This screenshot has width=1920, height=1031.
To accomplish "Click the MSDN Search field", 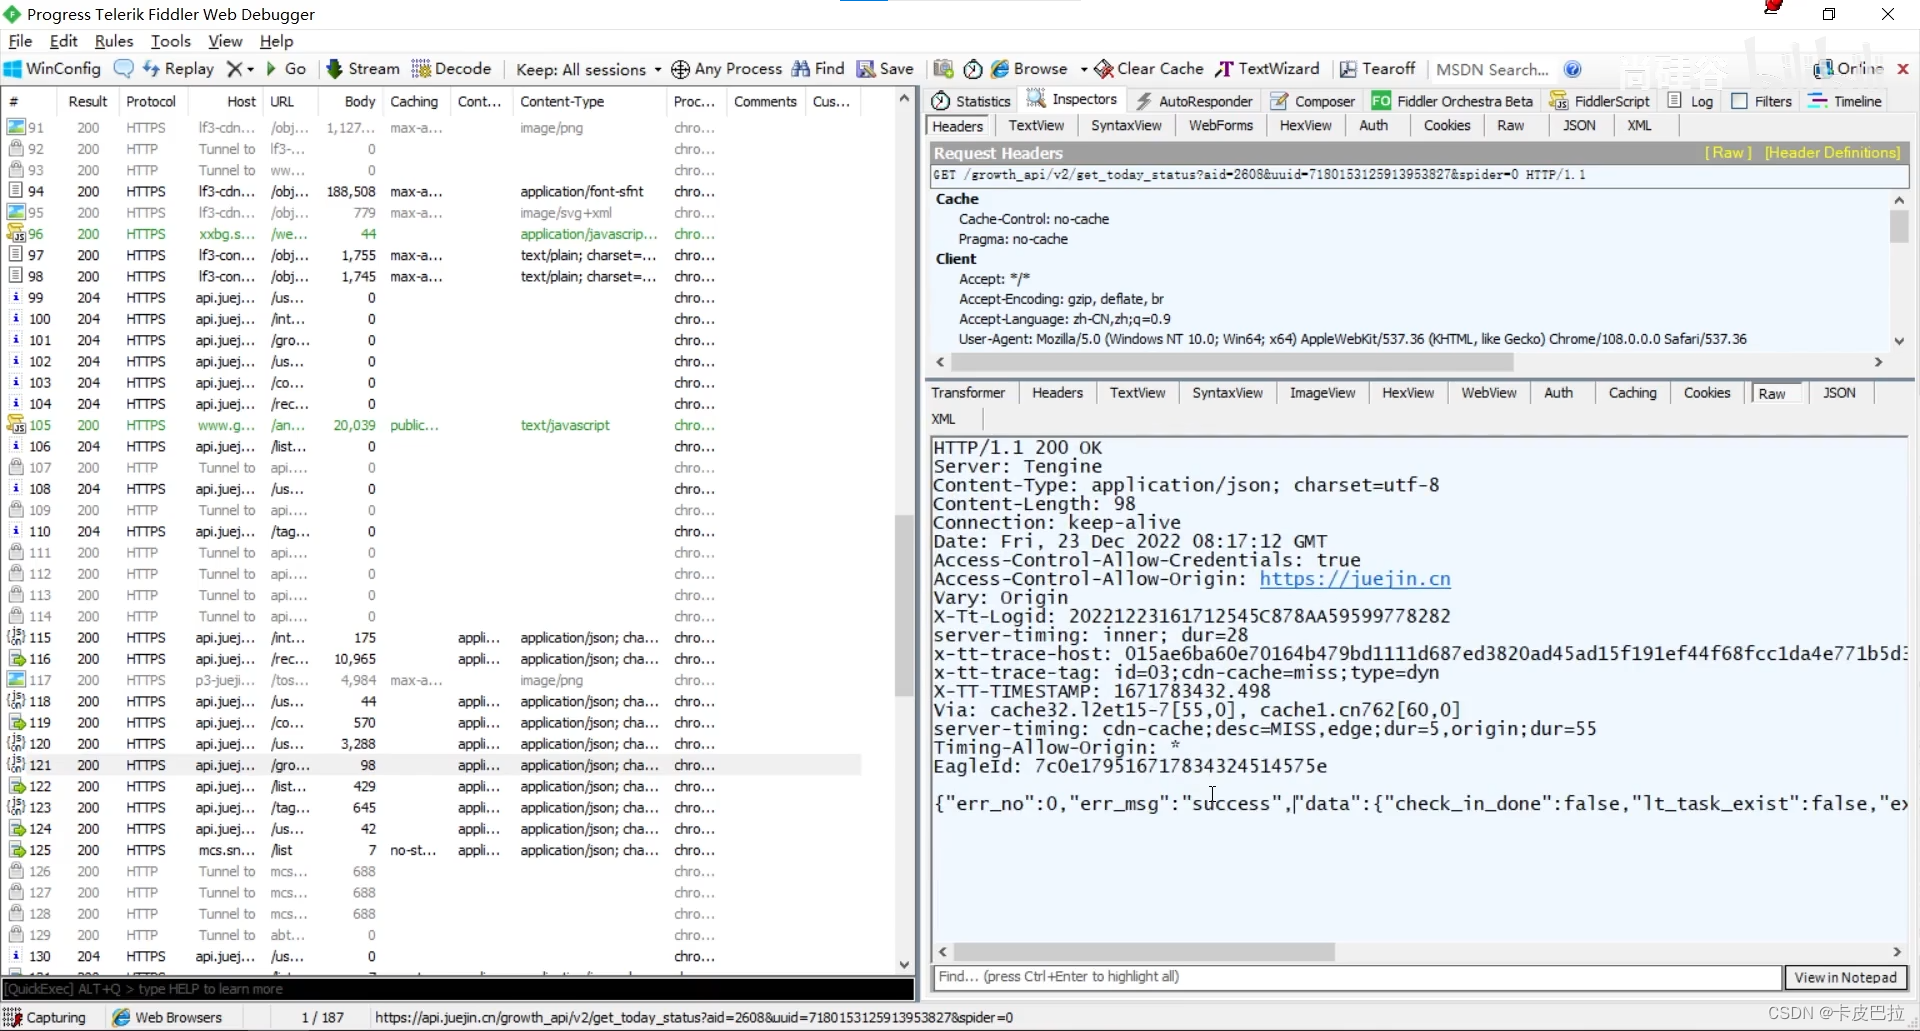I will click(1492, 69).
